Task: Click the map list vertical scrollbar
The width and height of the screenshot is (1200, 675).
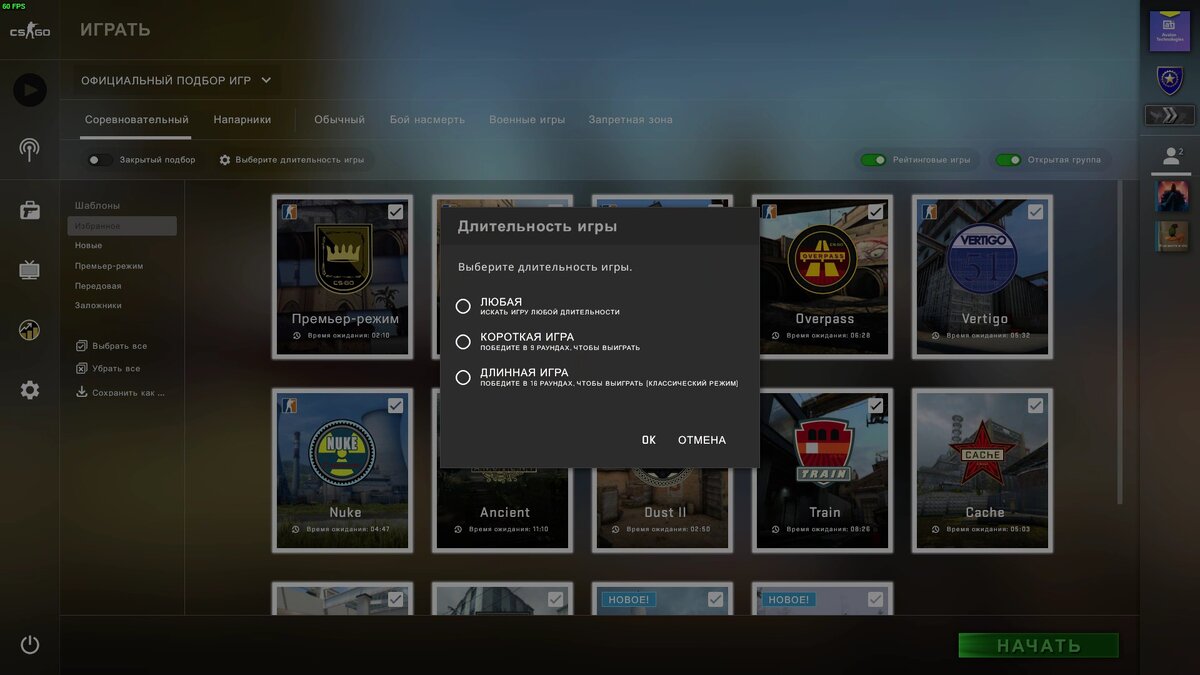Action: coord(1119,340)
